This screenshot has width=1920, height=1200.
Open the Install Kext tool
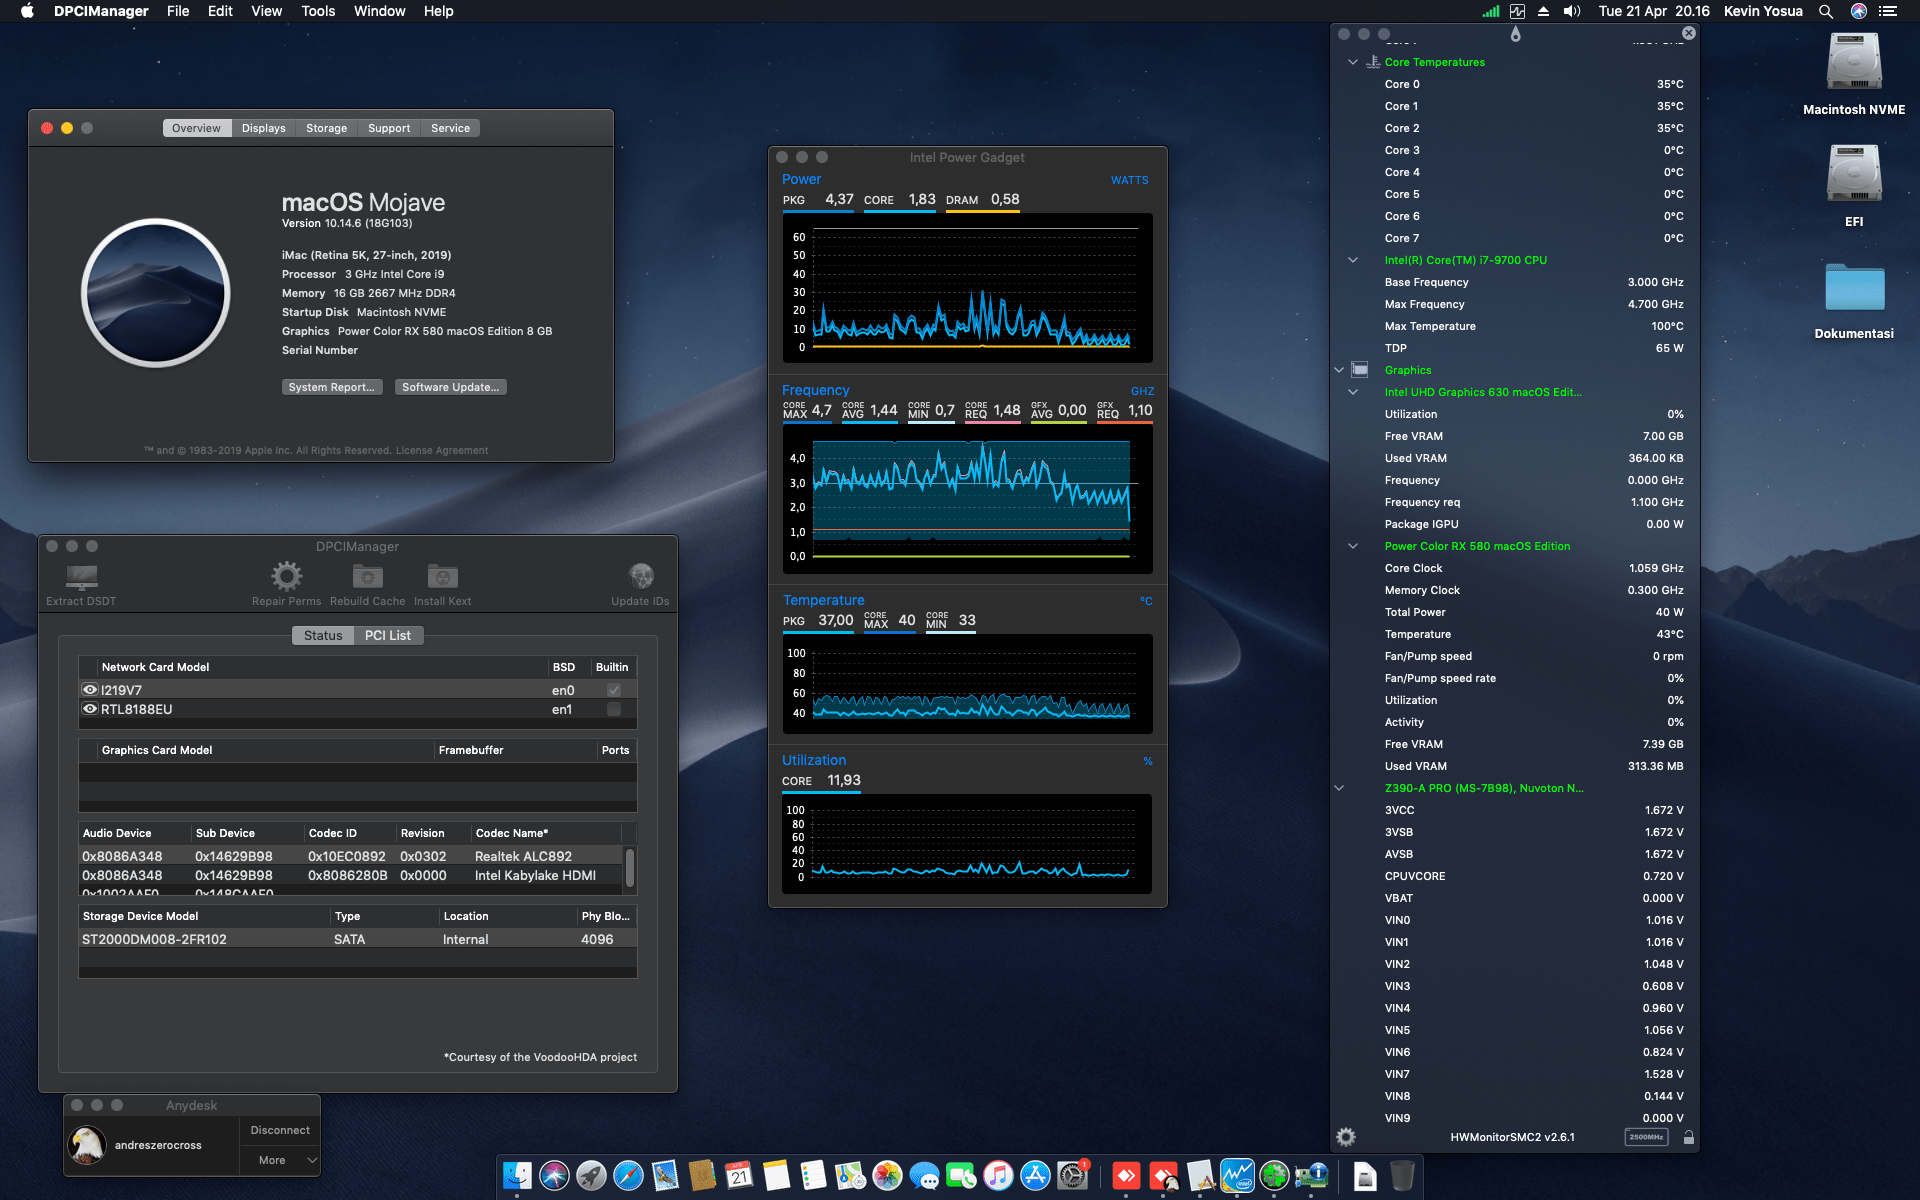[x=442, y=575]
